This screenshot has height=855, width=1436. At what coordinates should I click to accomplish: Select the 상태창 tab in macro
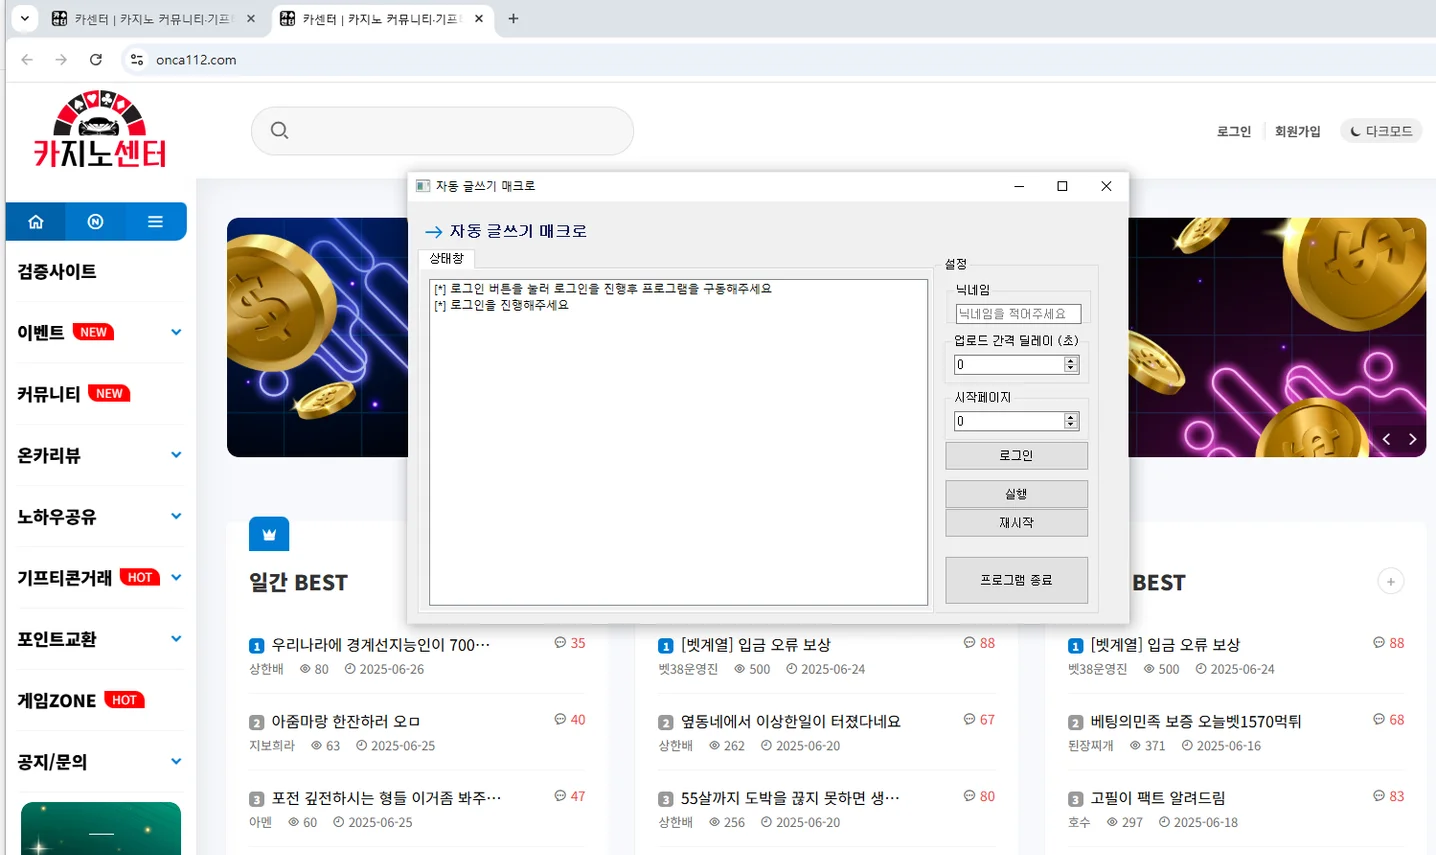[447, 258]
